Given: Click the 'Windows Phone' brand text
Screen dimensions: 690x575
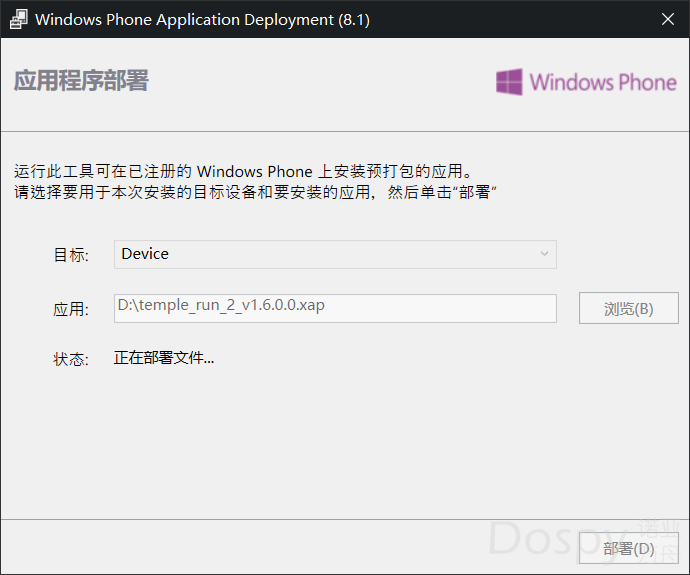Looking at the screenshot, I should pyautogui.click(x=603, y=82).
